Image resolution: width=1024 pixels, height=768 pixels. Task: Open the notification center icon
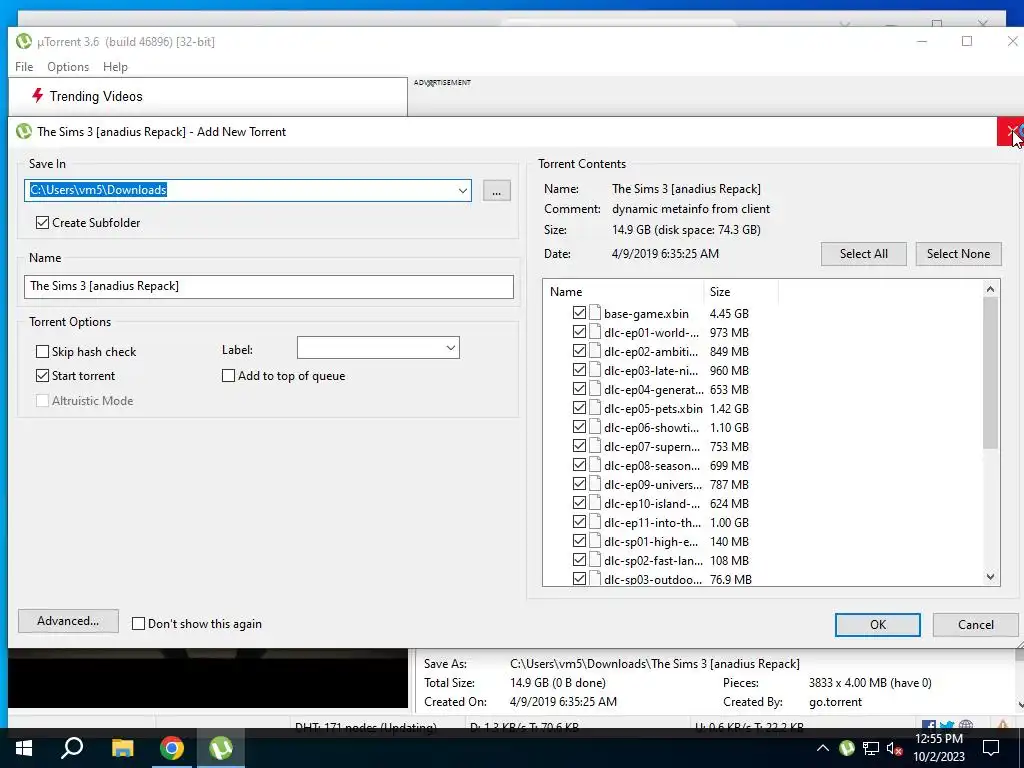tap(991, 748)
